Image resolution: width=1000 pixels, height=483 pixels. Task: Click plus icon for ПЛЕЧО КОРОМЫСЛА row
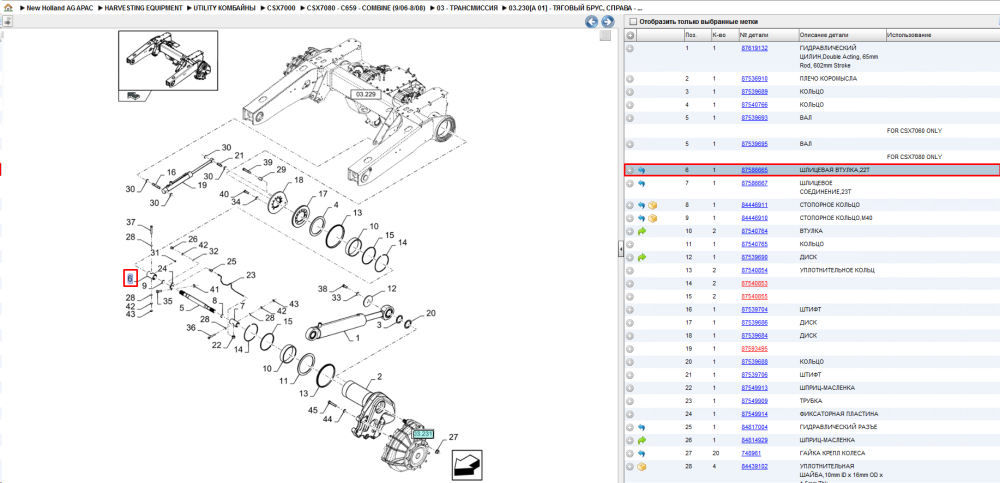pyautogui.click(x=629, y=78)
